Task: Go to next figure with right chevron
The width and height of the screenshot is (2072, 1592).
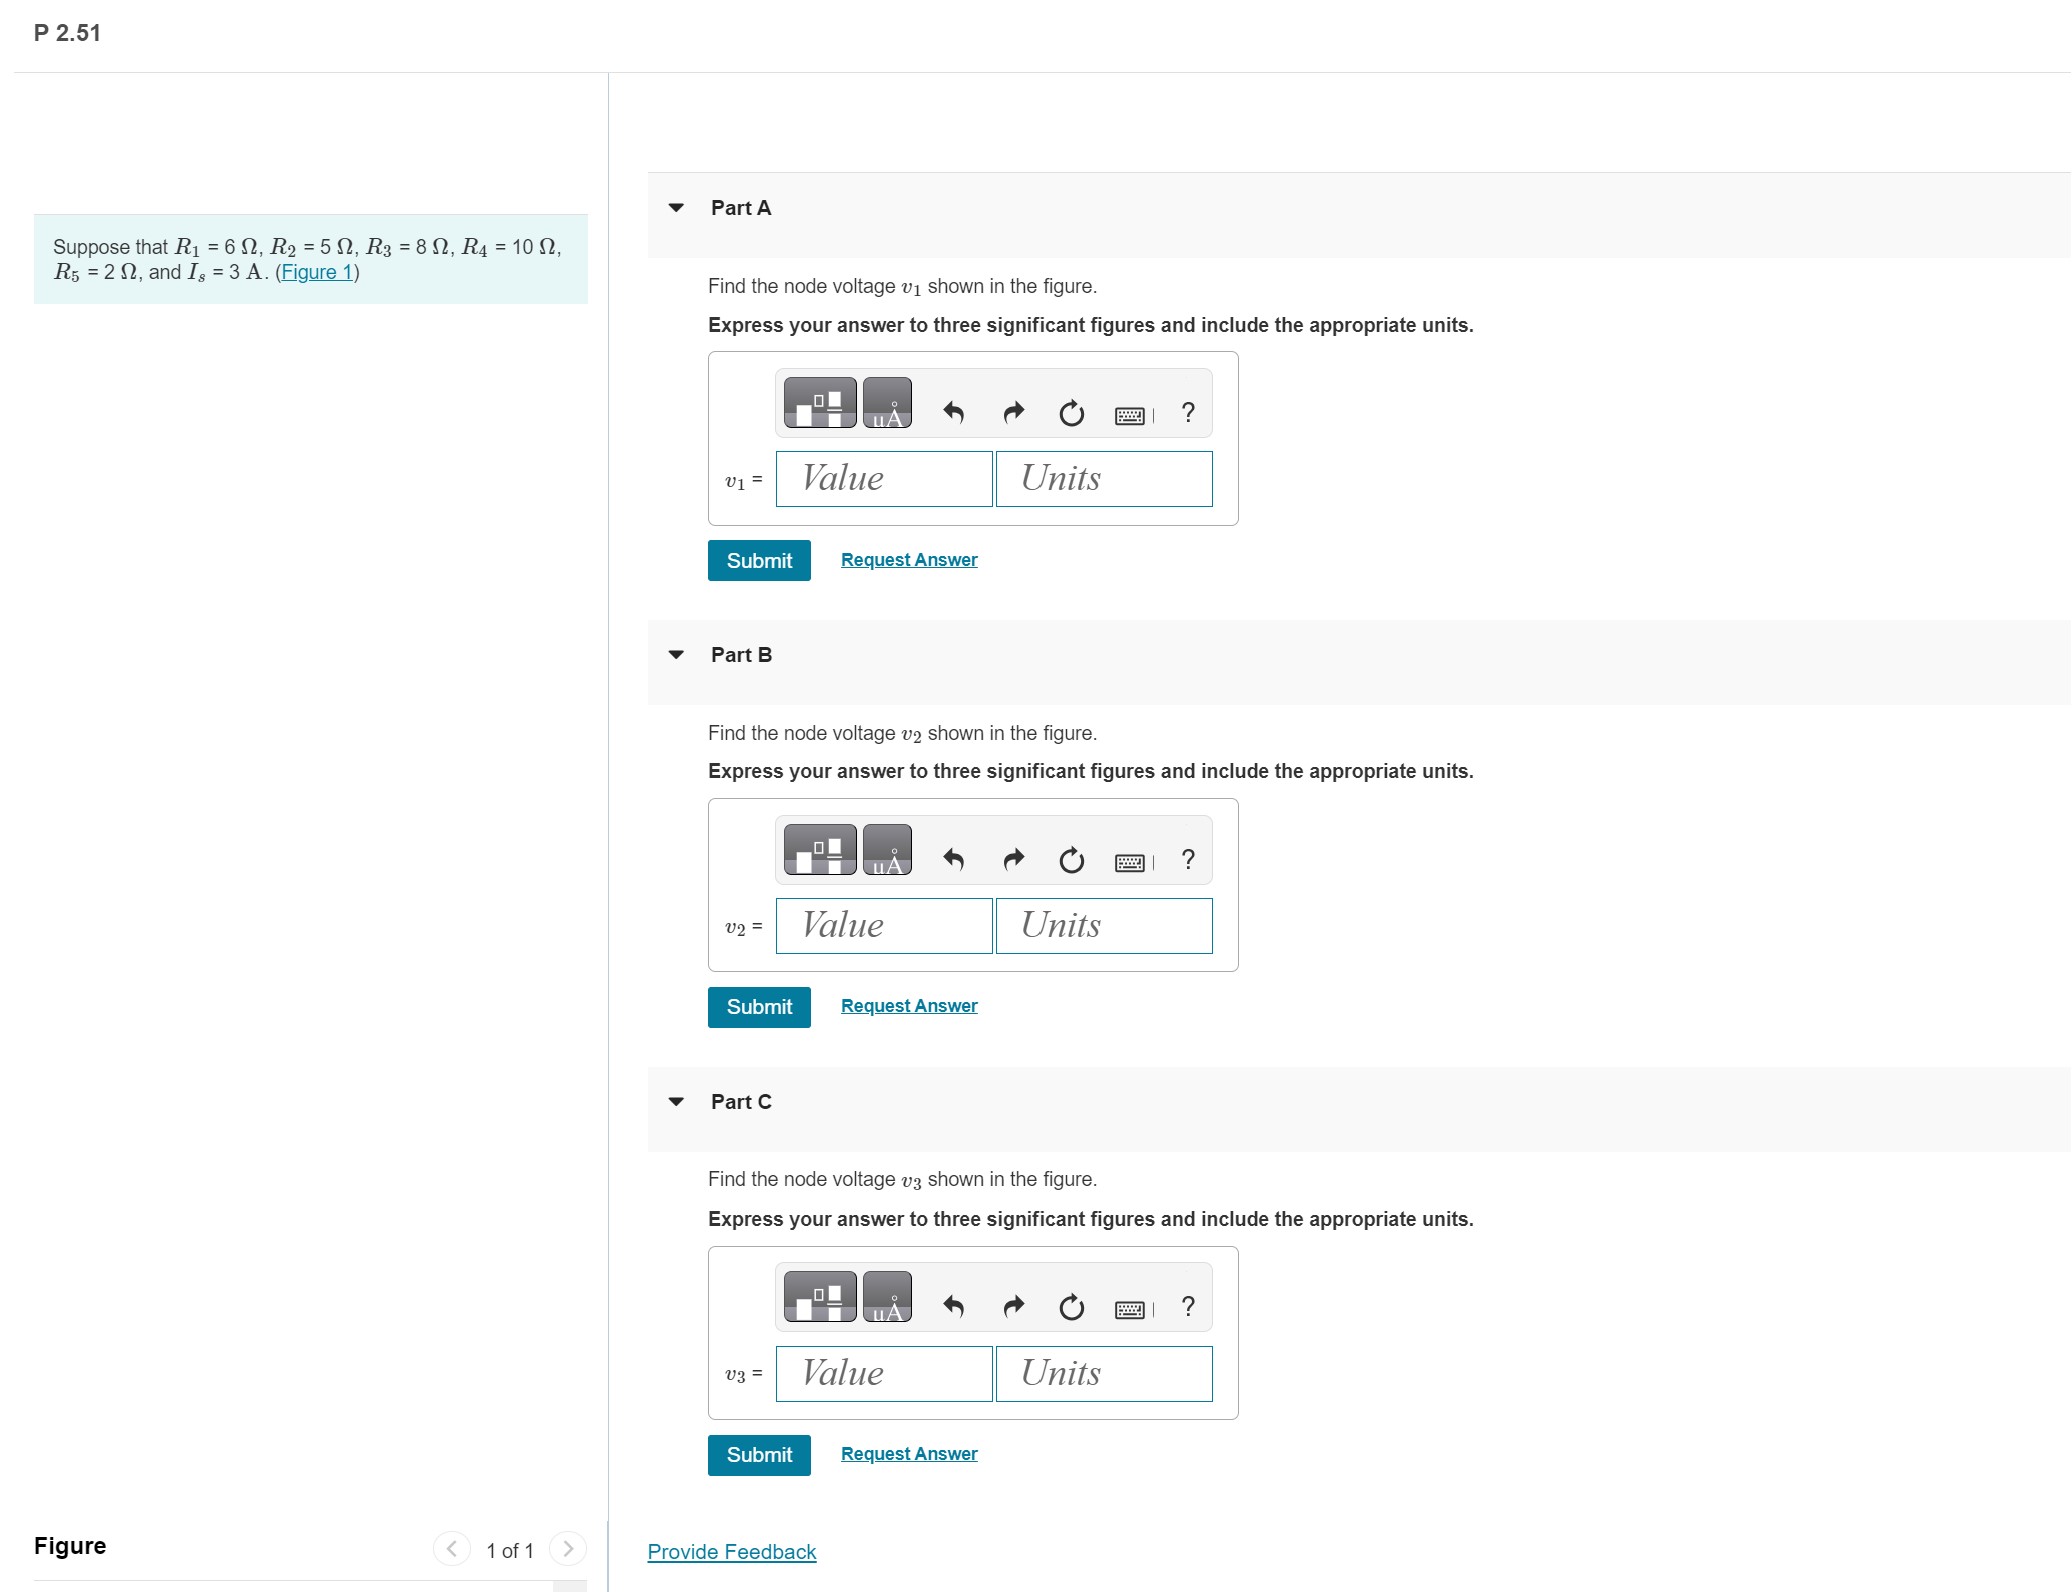Action: pyautogui.click(x=568, y=1549)
